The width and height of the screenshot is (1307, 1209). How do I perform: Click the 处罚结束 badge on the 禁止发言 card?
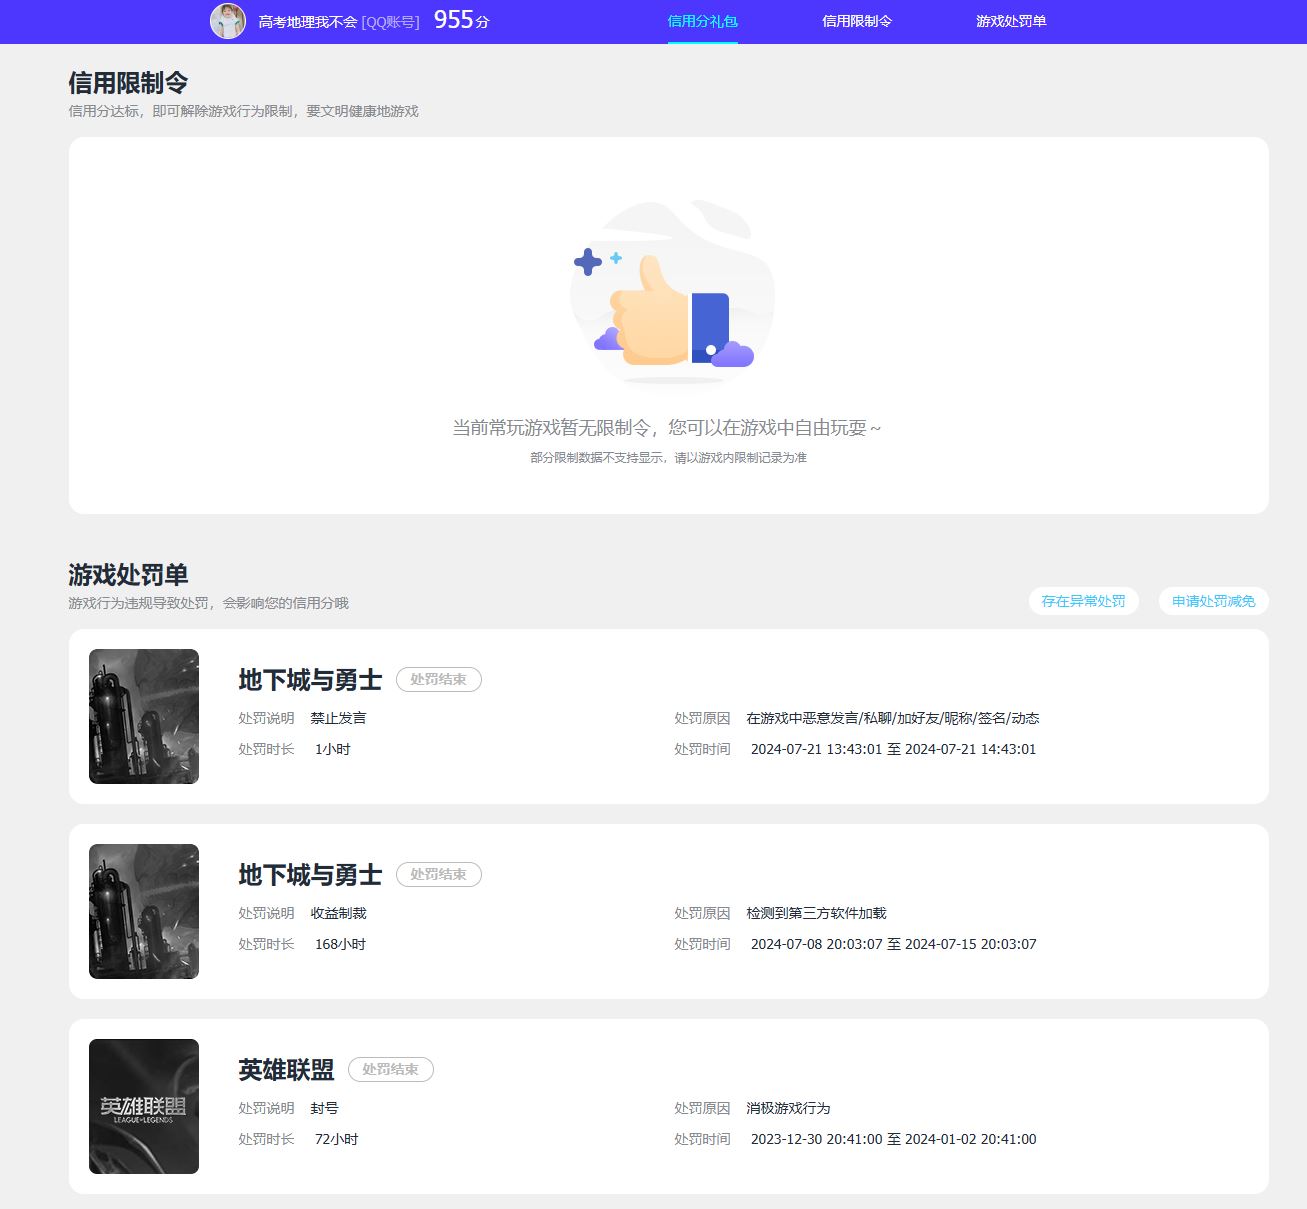439,679
